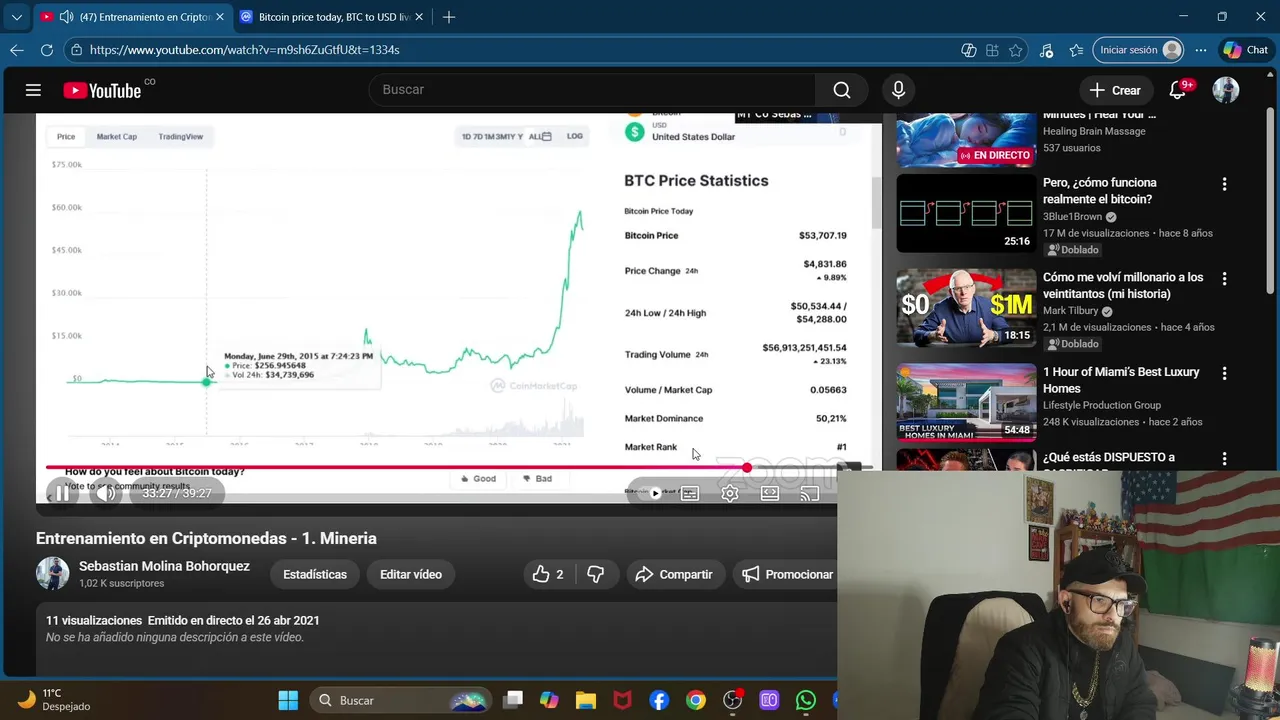Open the EN DIRECTO live stream thumbnail
This screenshot has height=720, width=1280.
[x=966, y=140]
